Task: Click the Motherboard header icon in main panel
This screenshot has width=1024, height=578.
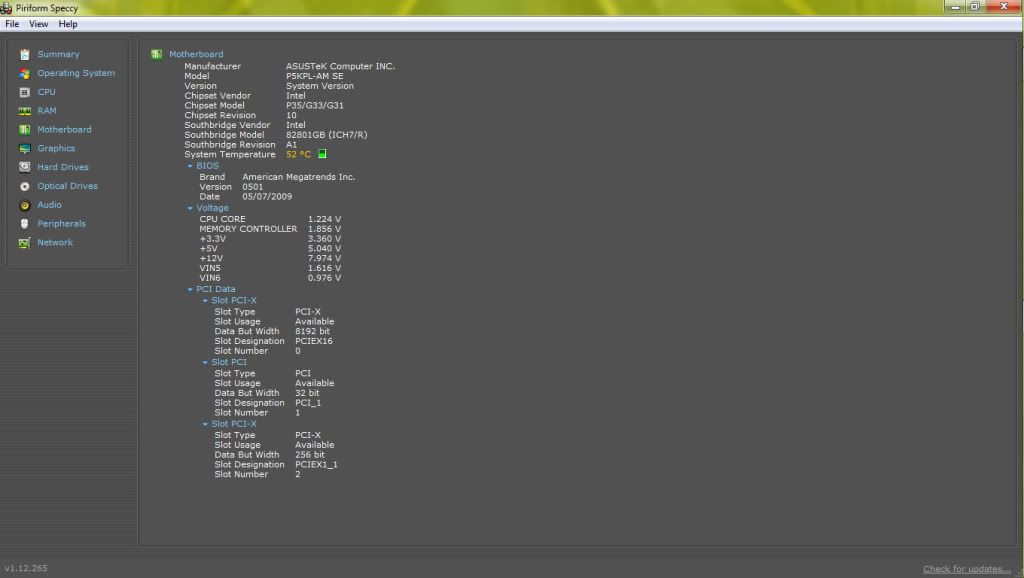Action: 157,54
